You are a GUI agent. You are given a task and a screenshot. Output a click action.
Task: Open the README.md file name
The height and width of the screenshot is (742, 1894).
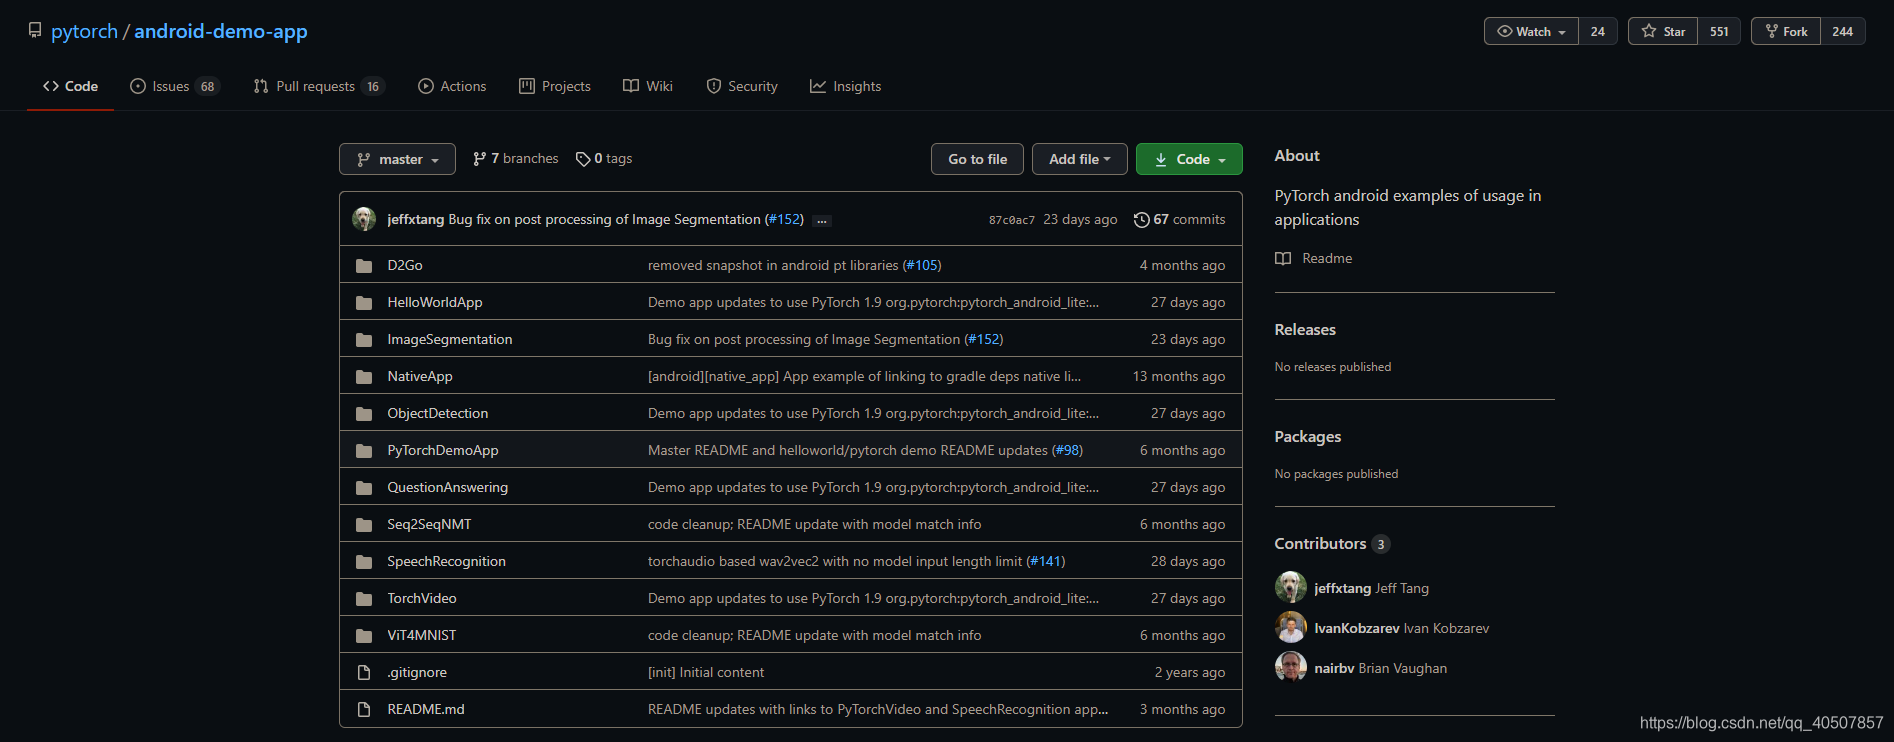[426, 709]
